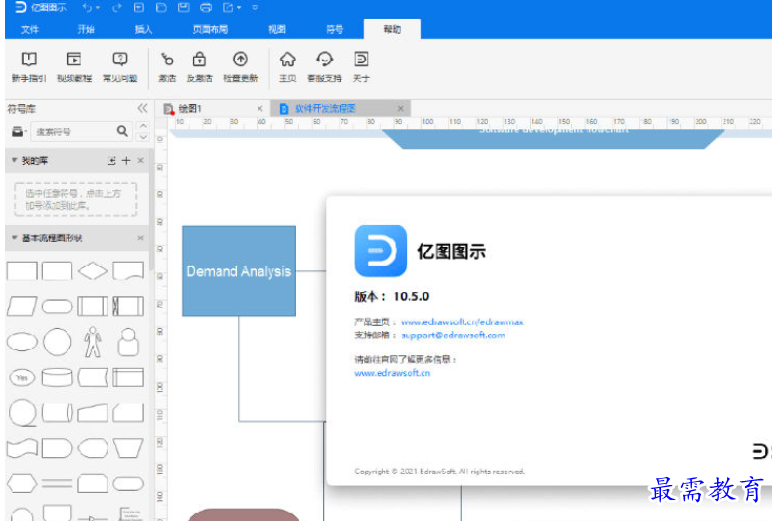Open the 文件 menu

30,30
